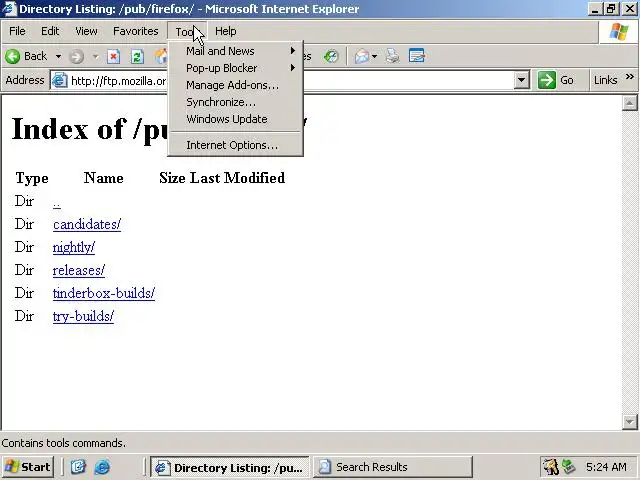Open Internet Options from Tools menu

pyautogui.click(x=236, y=145)
